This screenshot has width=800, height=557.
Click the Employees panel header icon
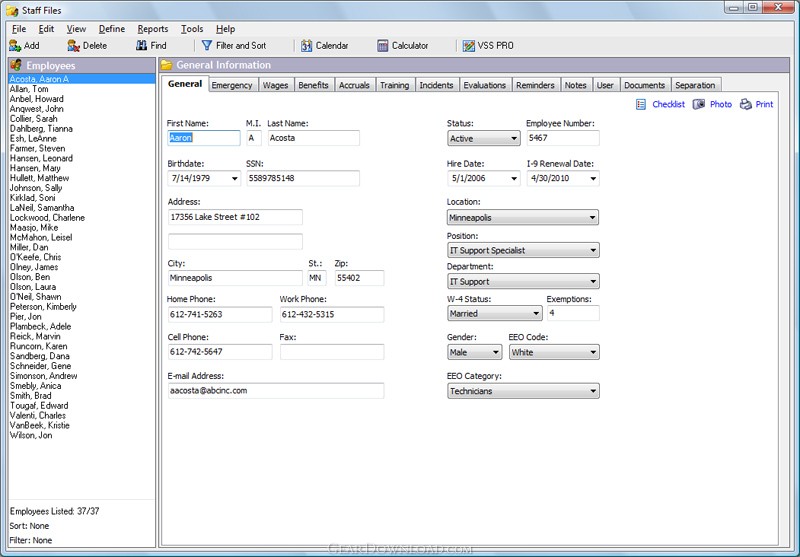coord(16,65)
